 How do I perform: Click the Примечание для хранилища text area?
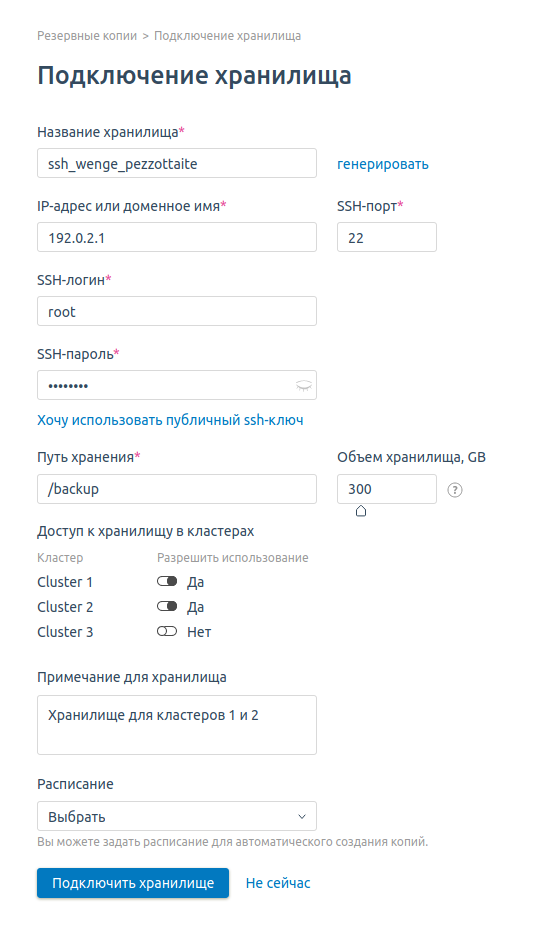coord(177,725)
